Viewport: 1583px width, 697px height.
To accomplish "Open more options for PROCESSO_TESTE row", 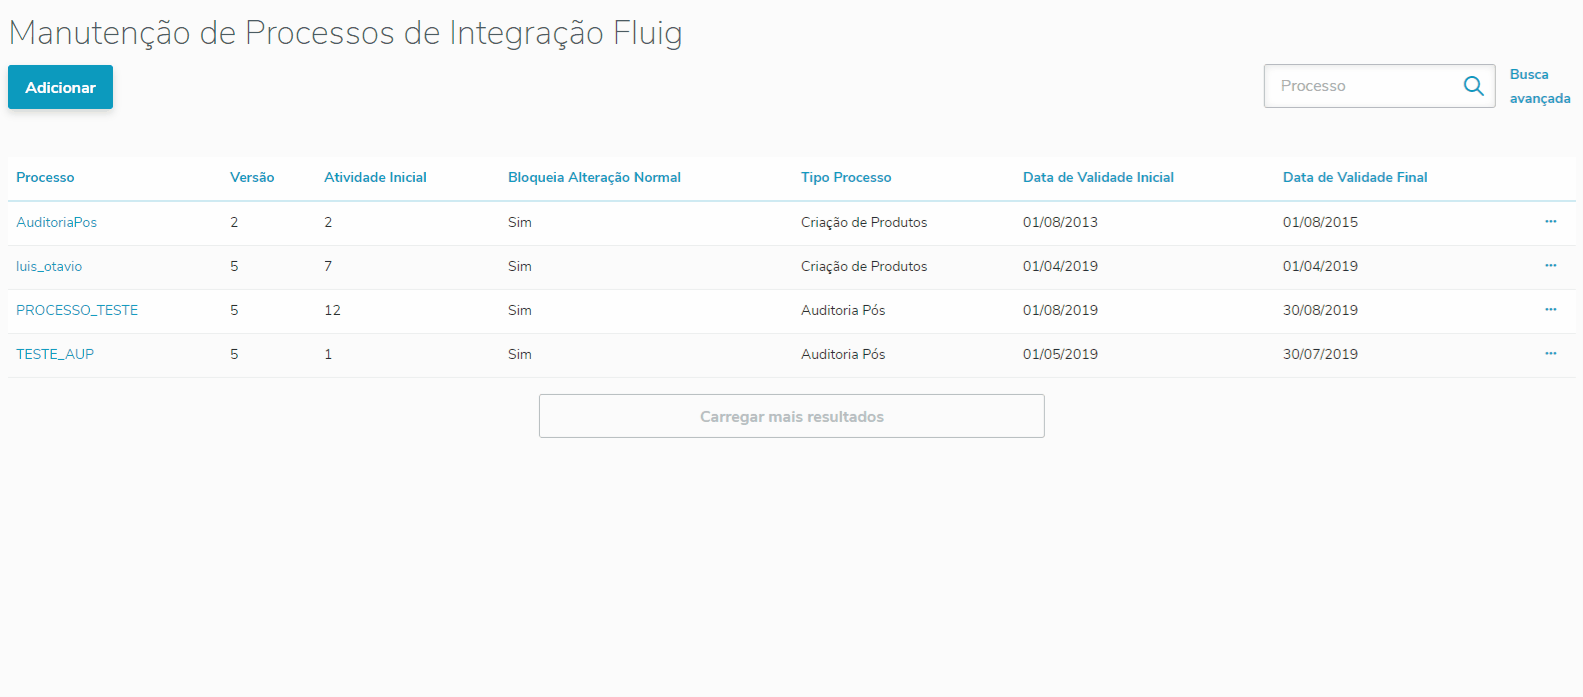I will pyautogui.click(x=1550, y=310).
